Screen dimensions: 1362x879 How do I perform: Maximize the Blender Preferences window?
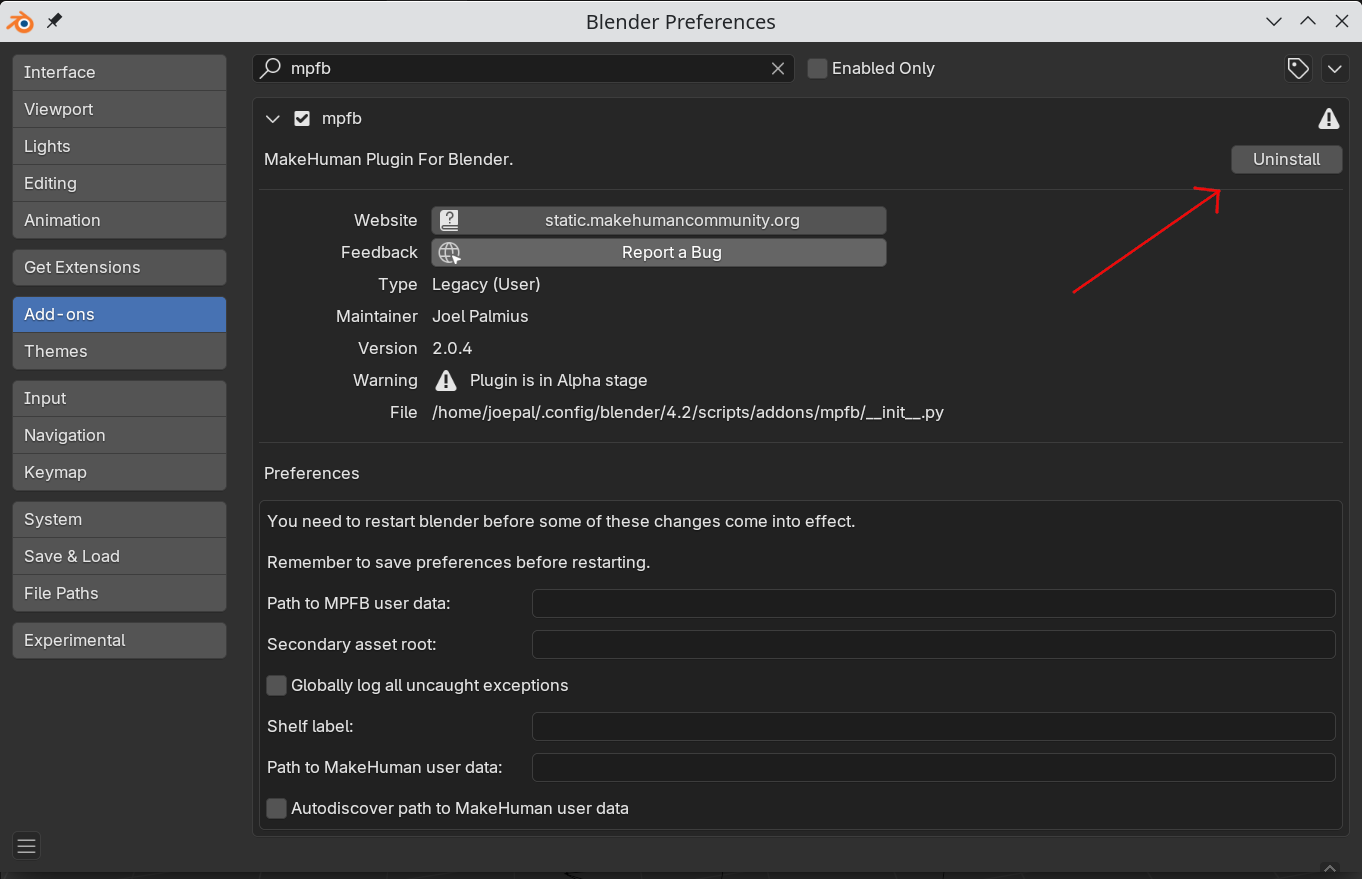[x=1307, y=21]
